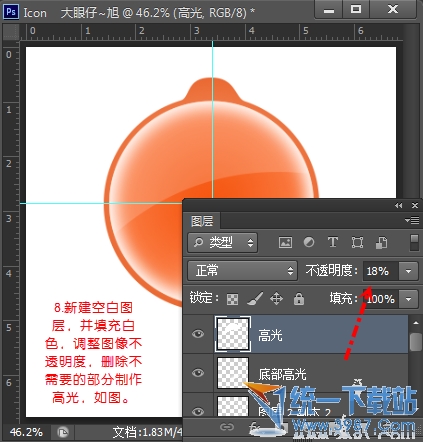Open the 正常 blend mode dropdown

(x=242, y=270)
